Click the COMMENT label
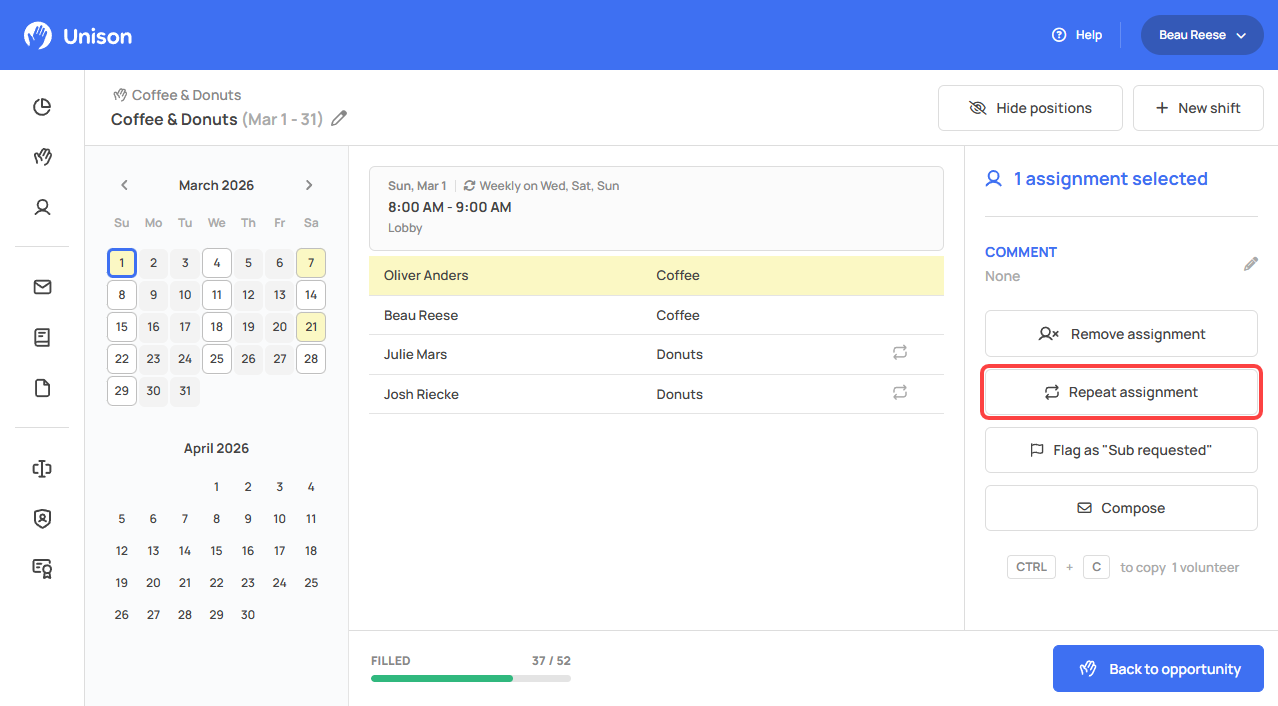The height and width of the screenshot is (706, 1278). [1021, 252]
